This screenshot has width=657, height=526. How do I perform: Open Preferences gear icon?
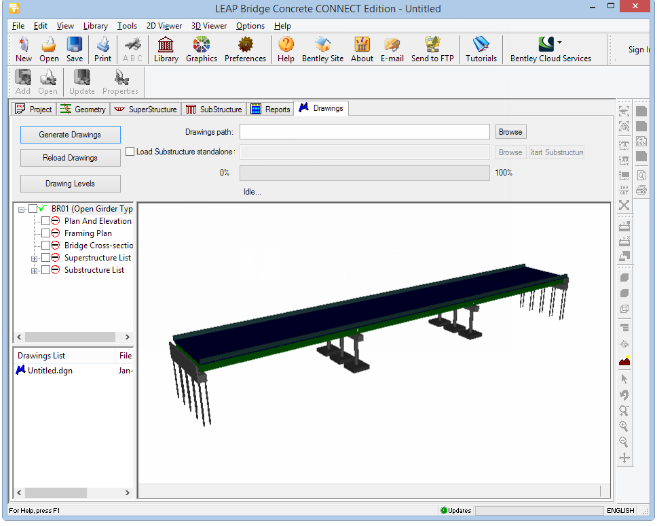pos(245,49)
